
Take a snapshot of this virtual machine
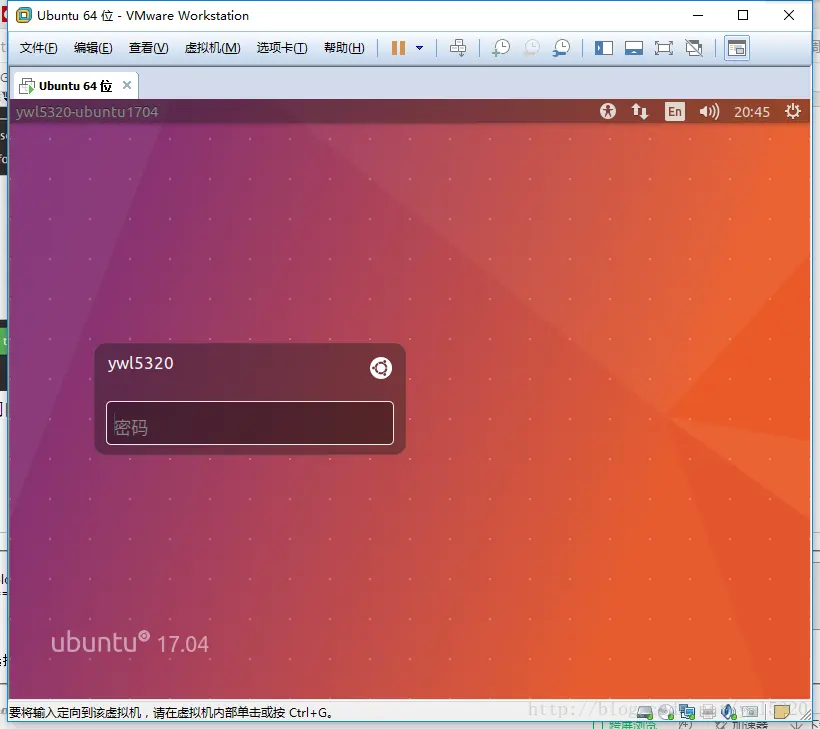(501, 48)
